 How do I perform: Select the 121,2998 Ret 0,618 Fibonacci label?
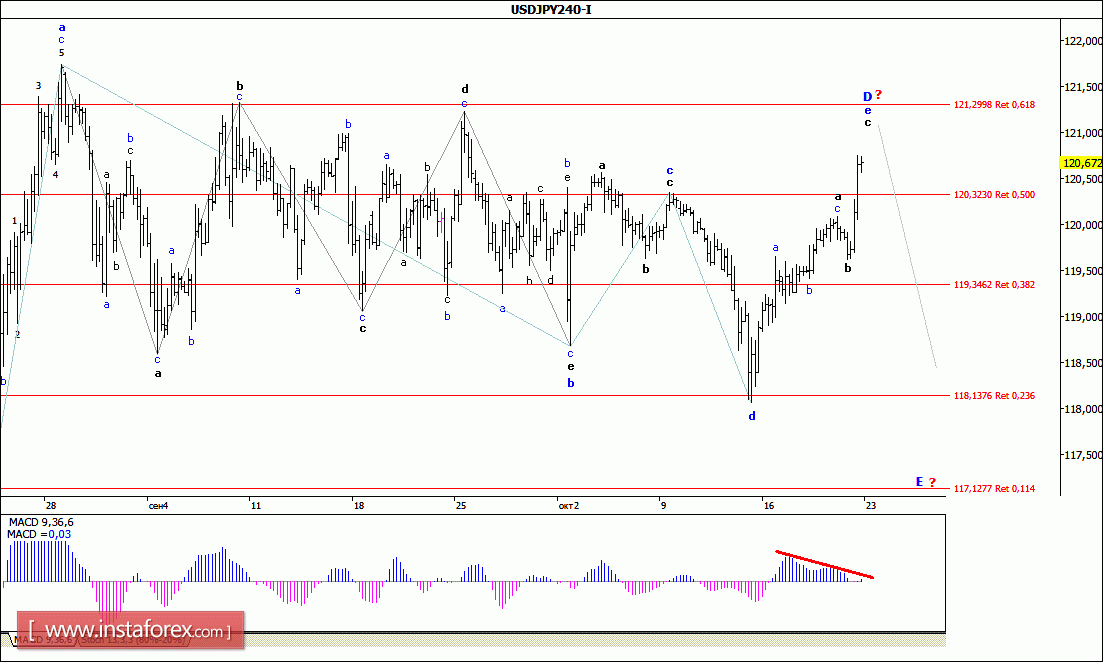pyautogui.click(x=994, y=105)
